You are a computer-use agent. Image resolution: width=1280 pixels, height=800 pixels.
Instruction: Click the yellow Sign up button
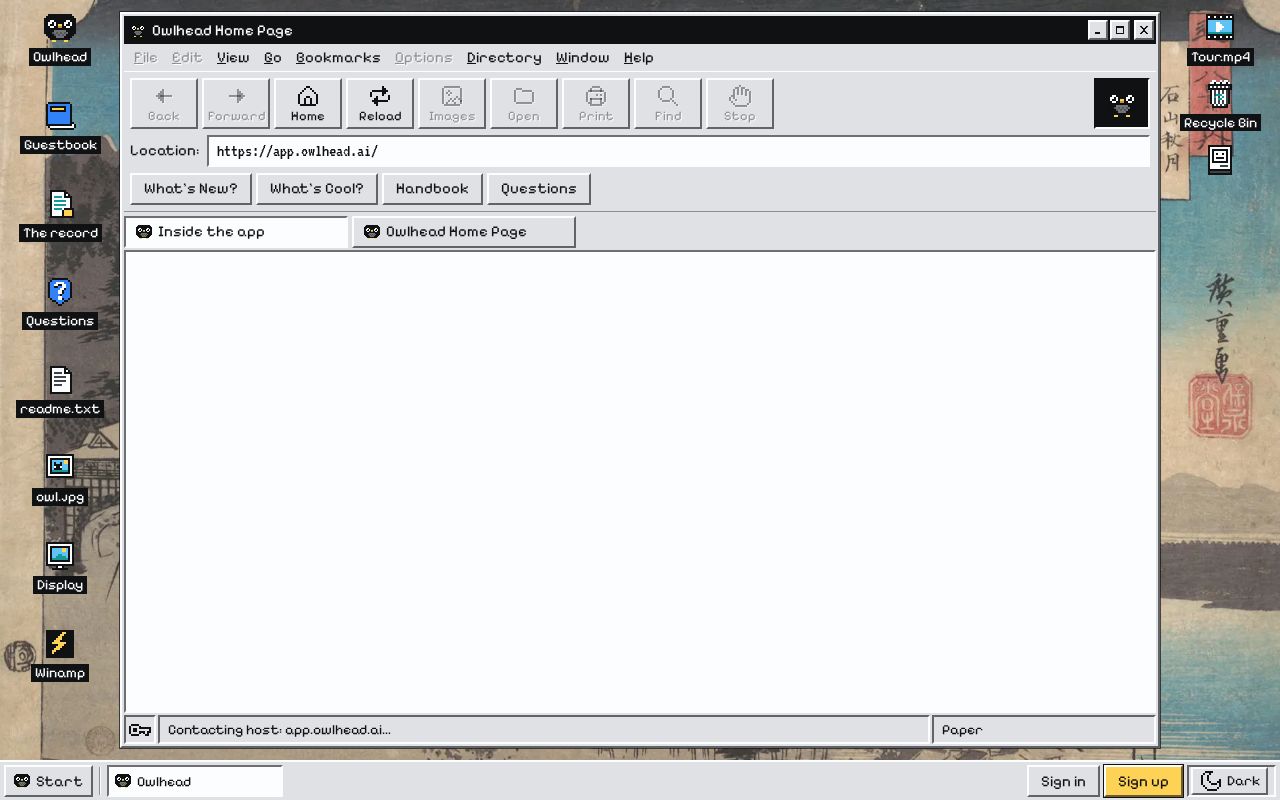pos(1143,781)
